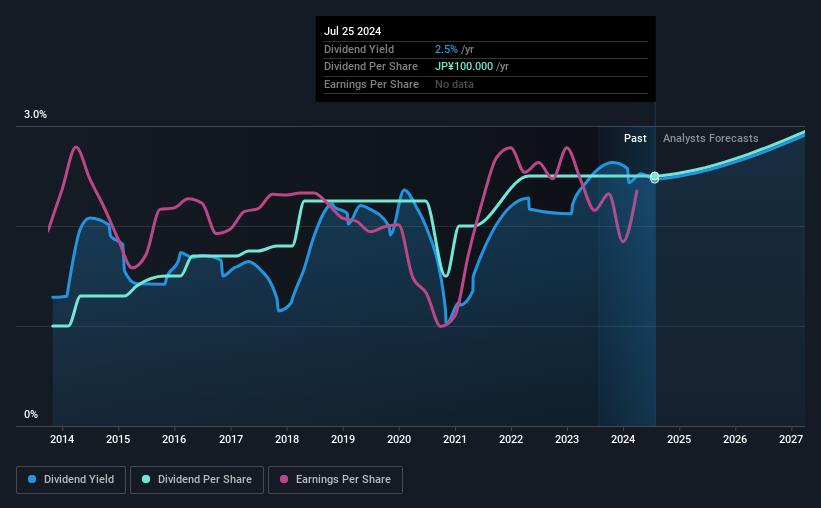Click the pink Earnings Per Share legend dot
The image size is (821, 508).
(284, 479)
